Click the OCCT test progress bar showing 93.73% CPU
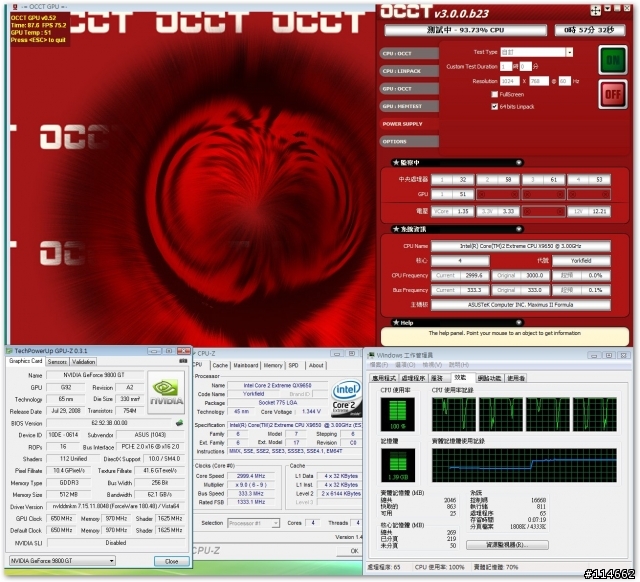 (465, 30)
